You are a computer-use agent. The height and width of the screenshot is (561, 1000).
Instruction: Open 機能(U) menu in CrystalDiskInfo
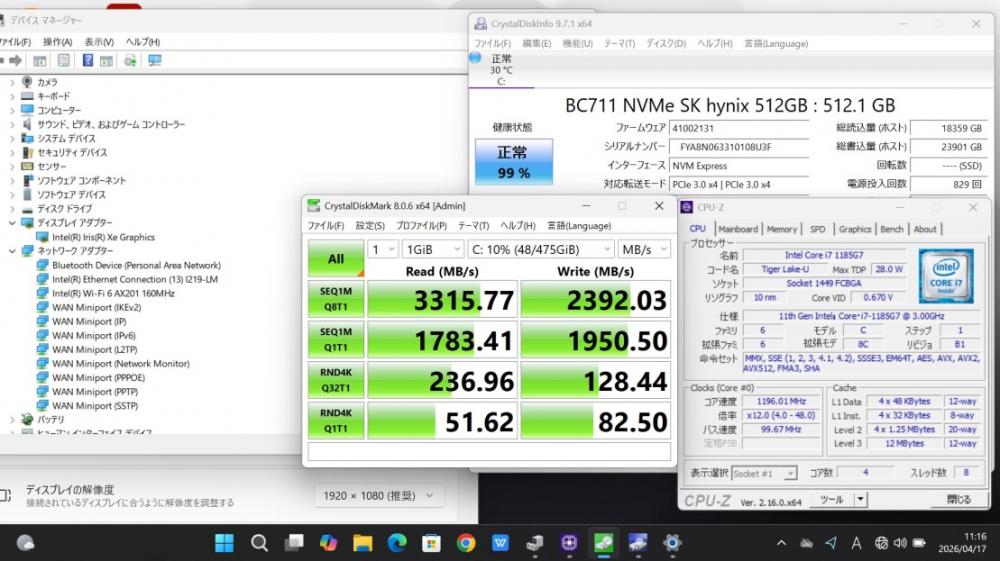pyautogui.click(x=577, y=43)
